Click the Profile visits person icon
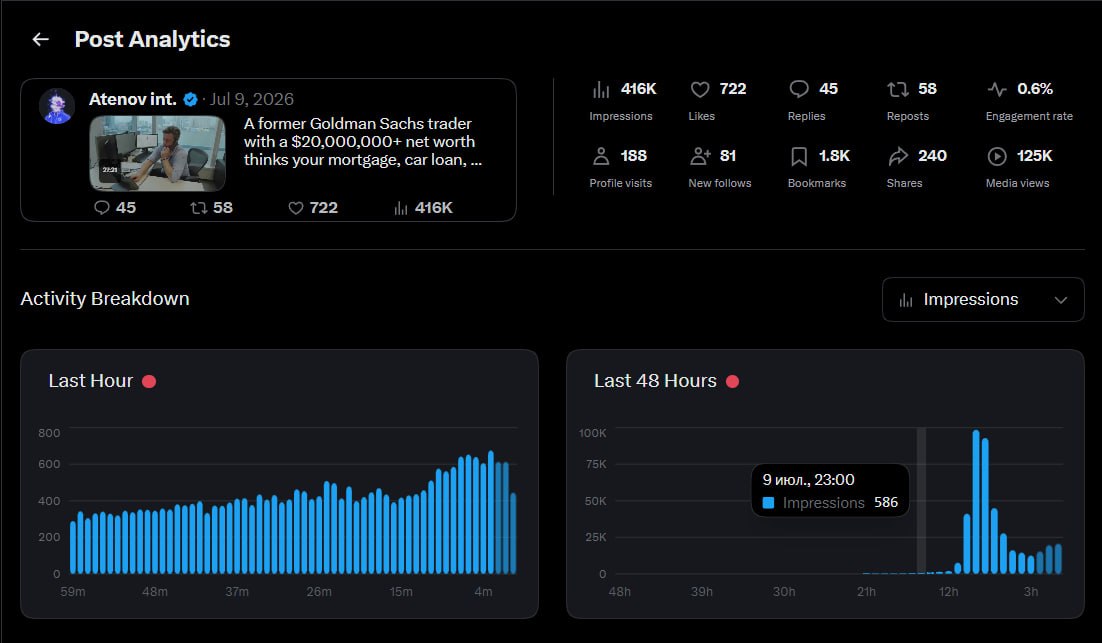This screenshot has height=643, width=1102. coord(601,156)
